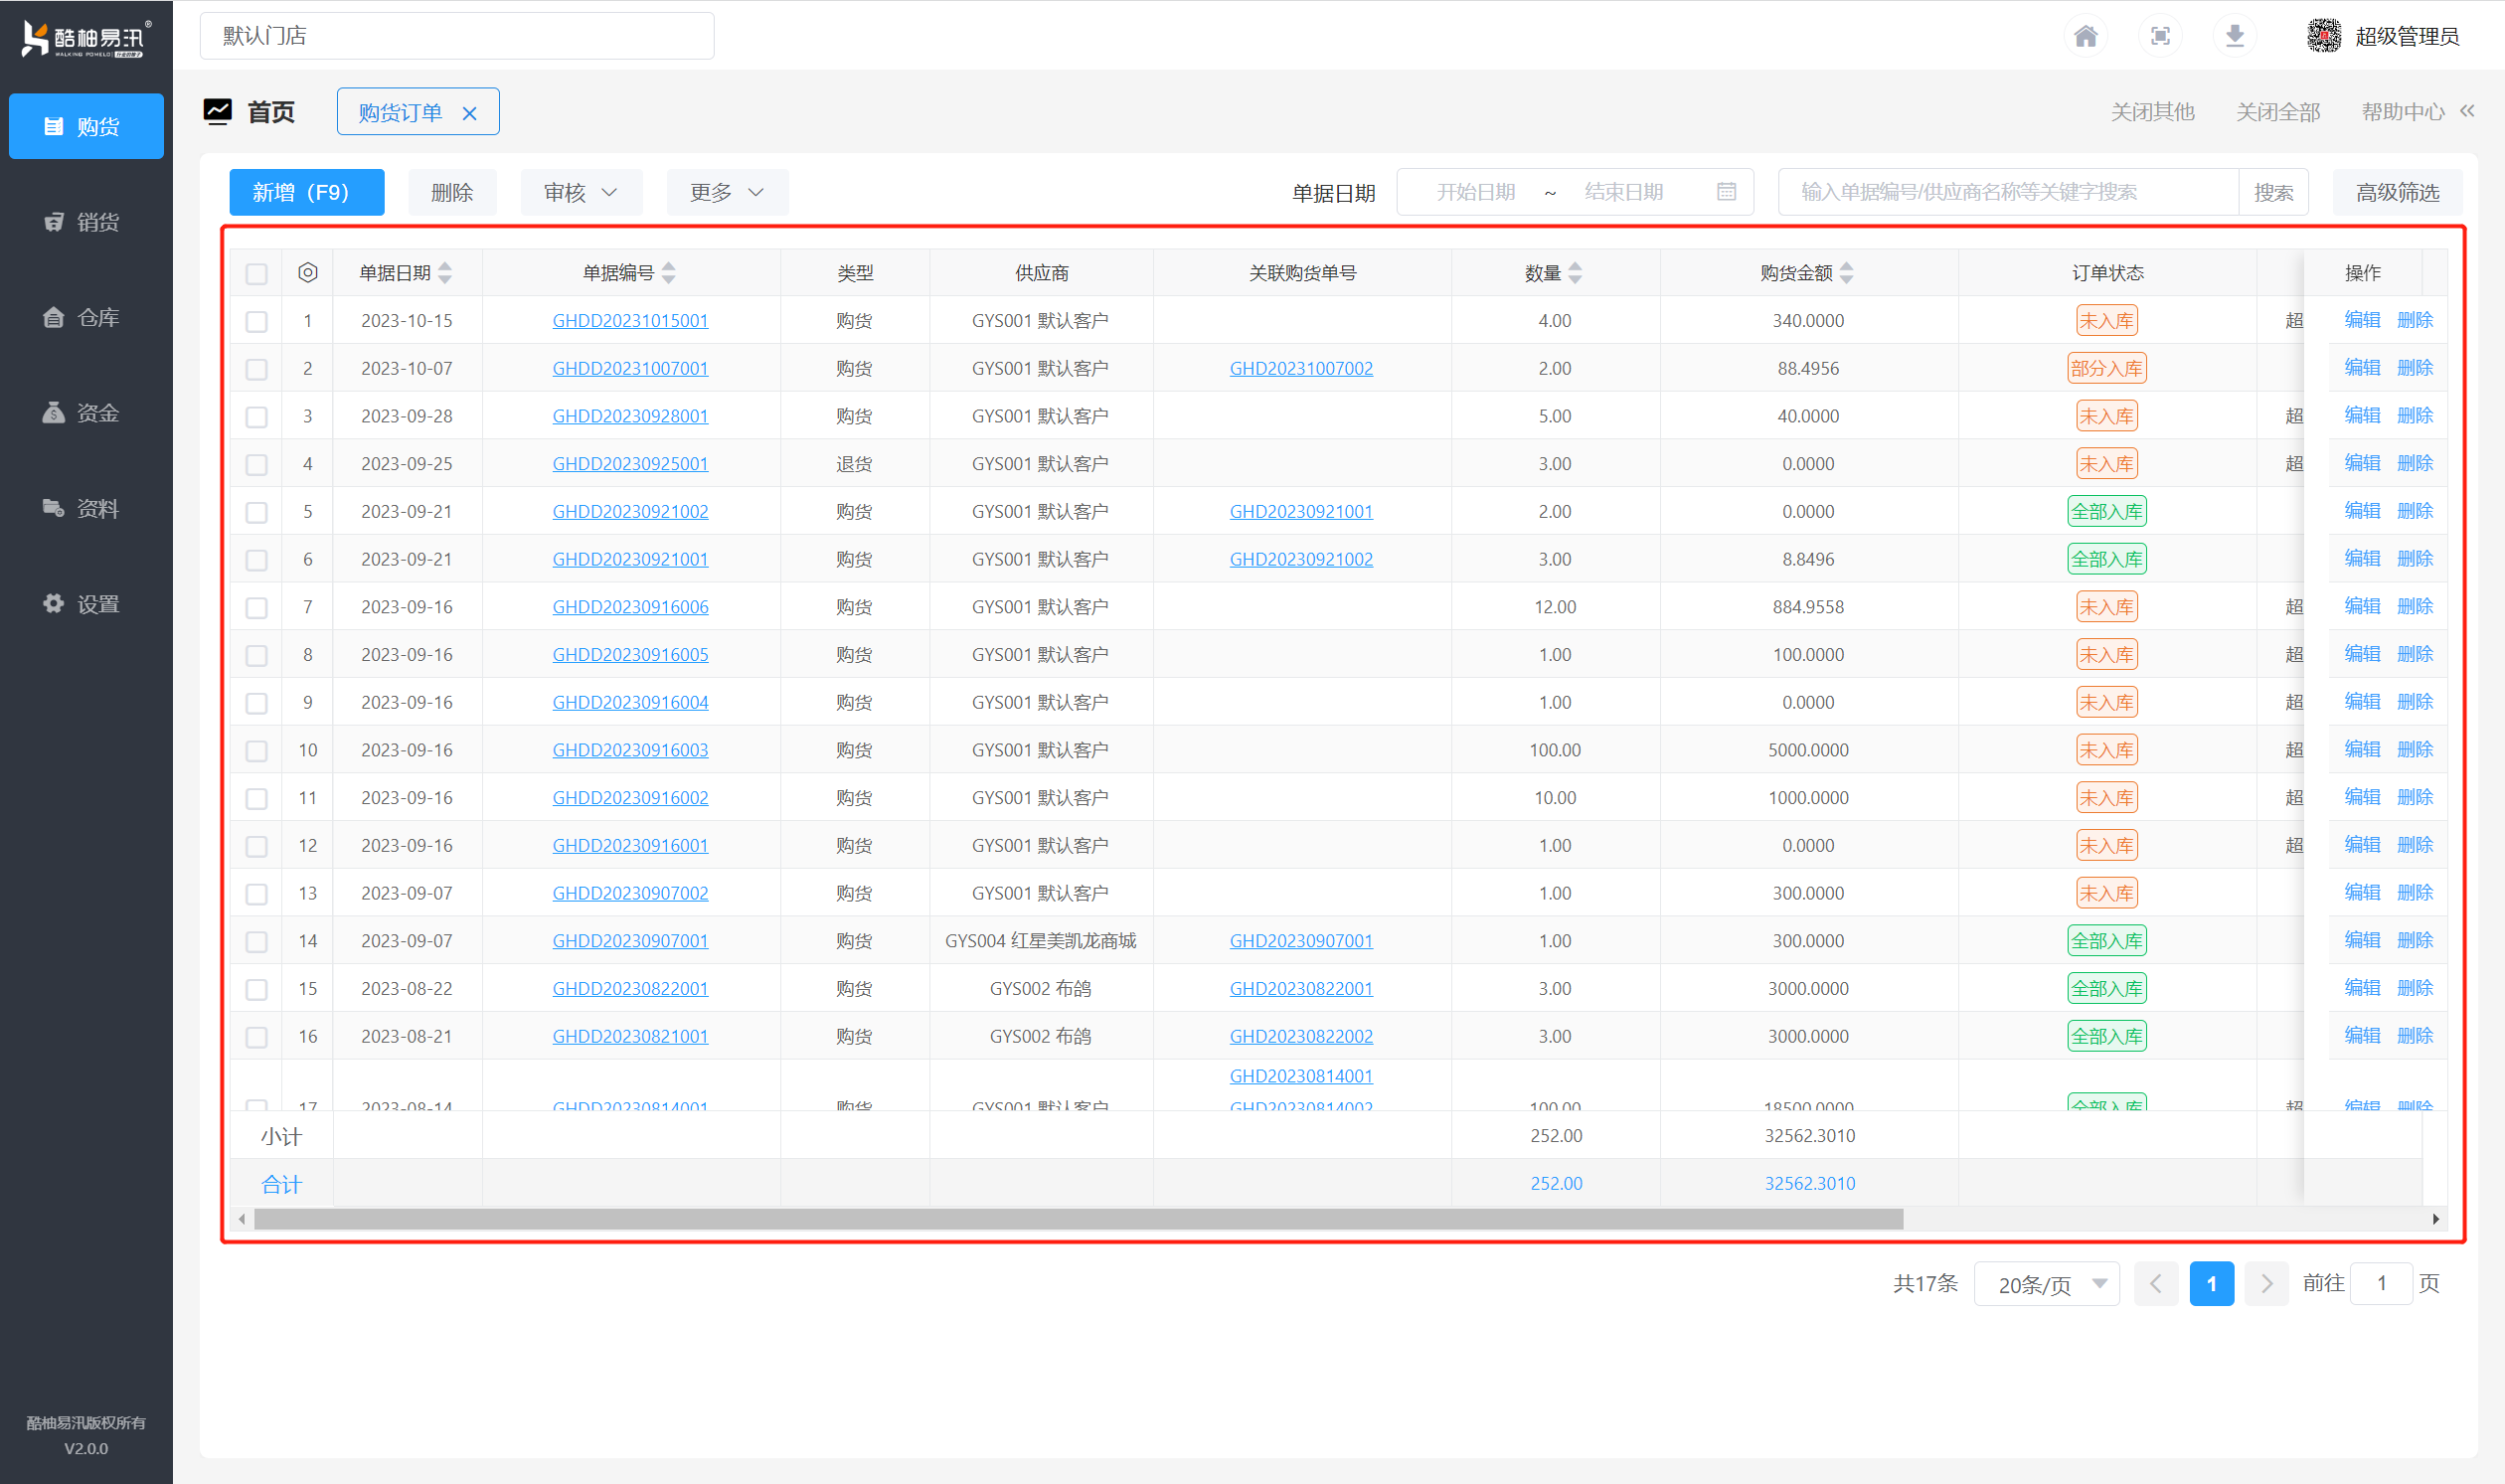
Task: Open the column settings gear icon
Action: pyautogui.click(x=308, y=273)
